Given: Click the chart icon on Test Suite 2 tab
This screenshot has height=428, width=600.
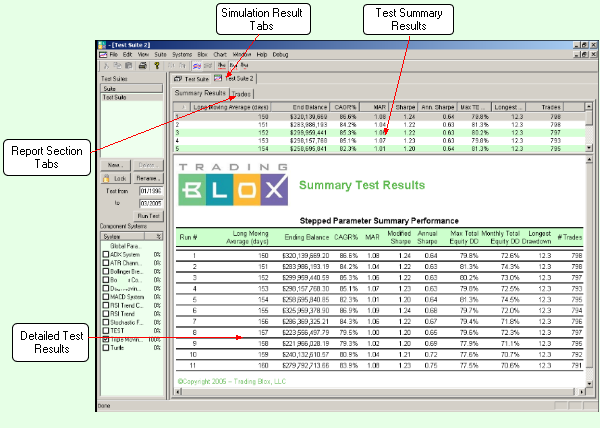Looking at the screenshot, I should (x=218, y=78).
